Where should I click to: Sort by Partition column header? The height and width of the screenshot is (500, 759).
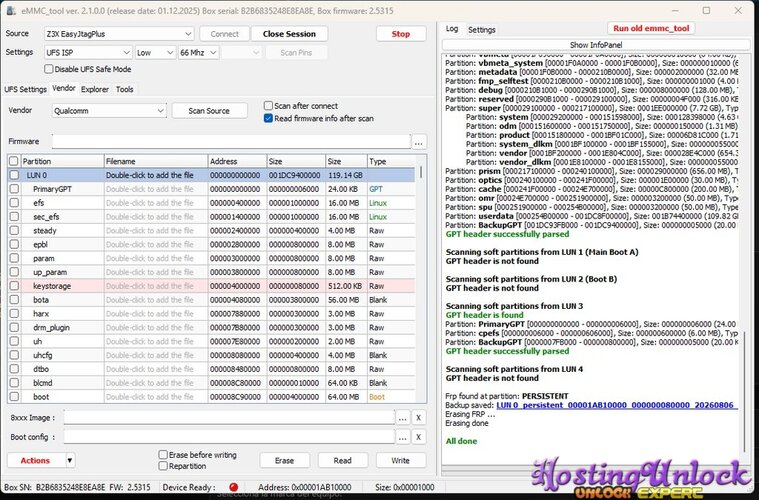(62, 161)
